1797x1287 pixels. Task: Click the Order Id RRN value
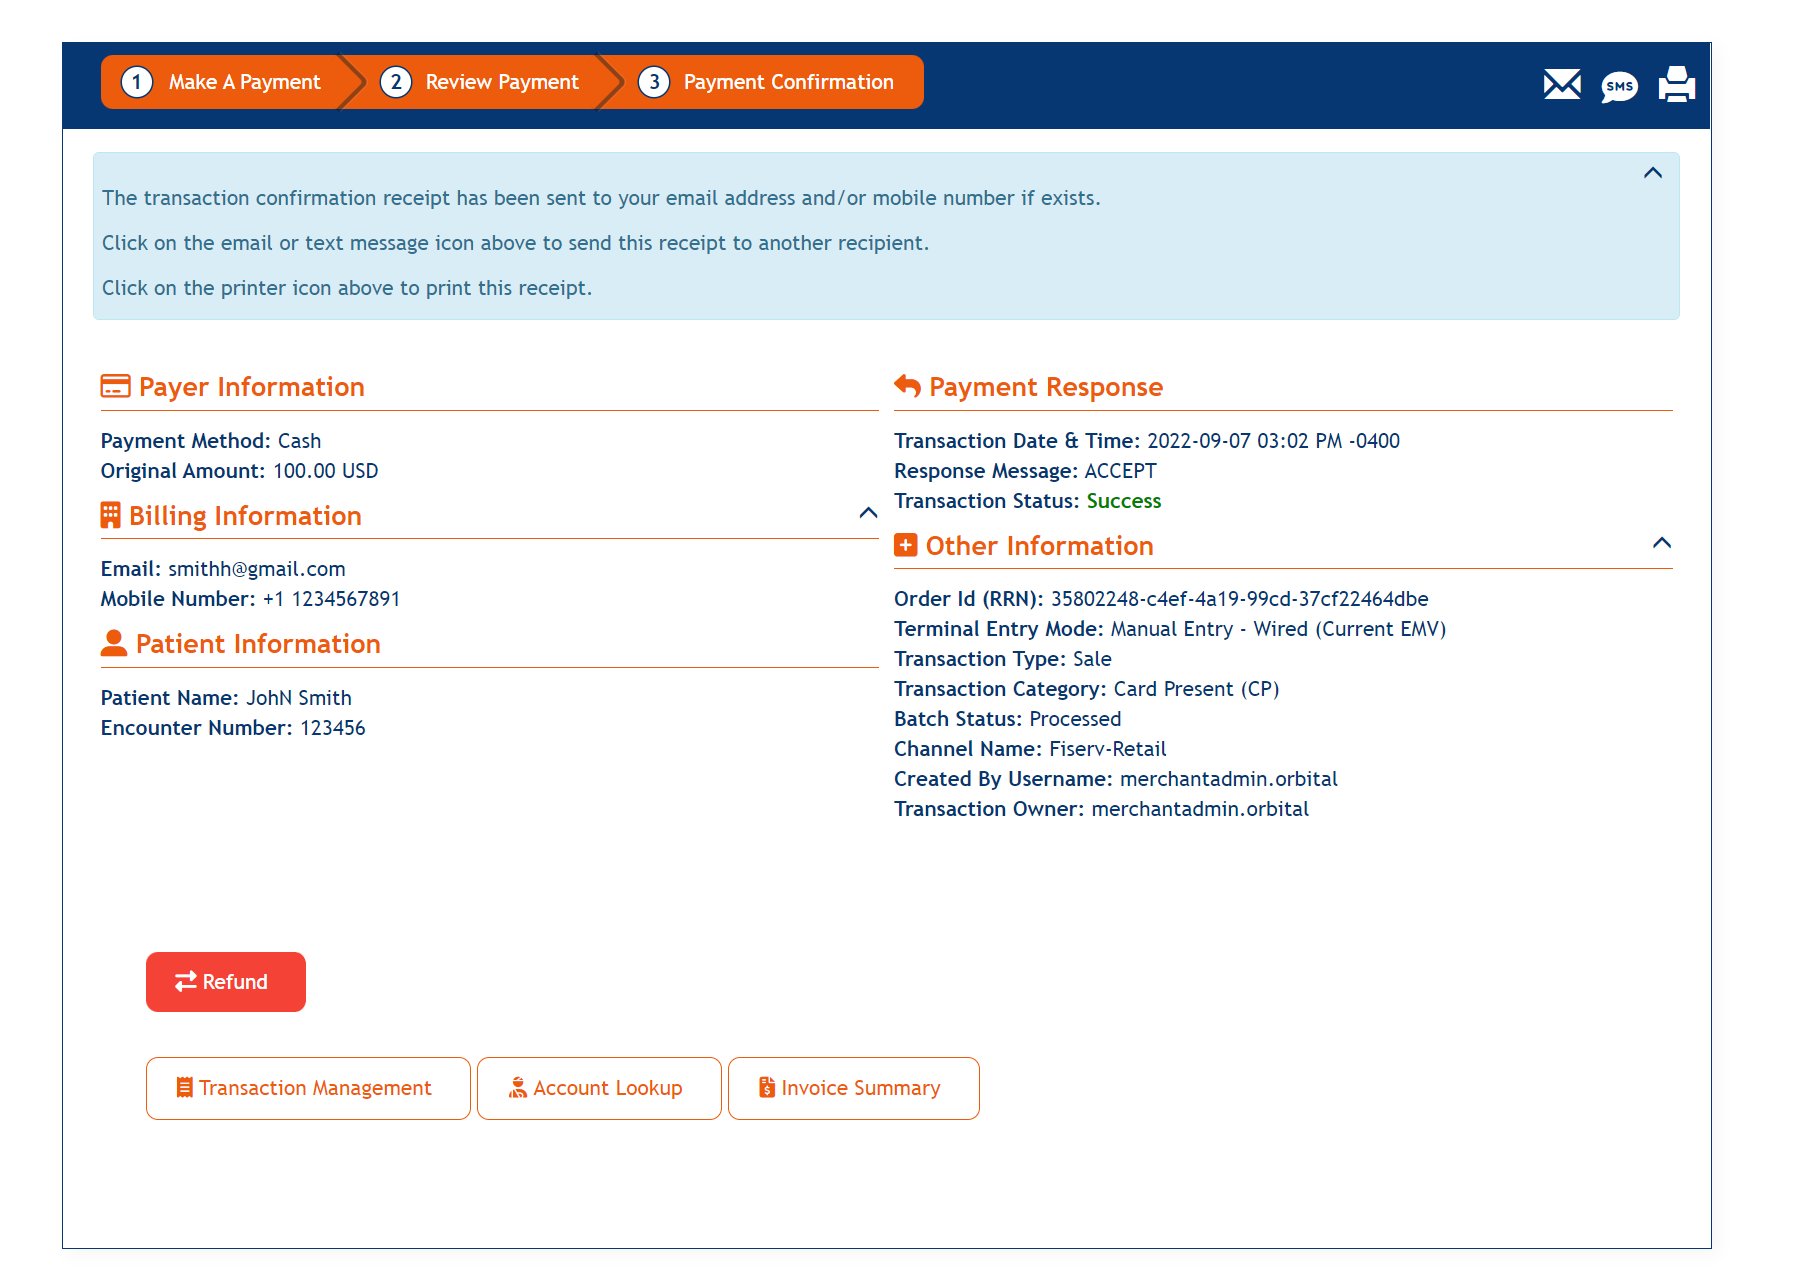(1239, 598)
